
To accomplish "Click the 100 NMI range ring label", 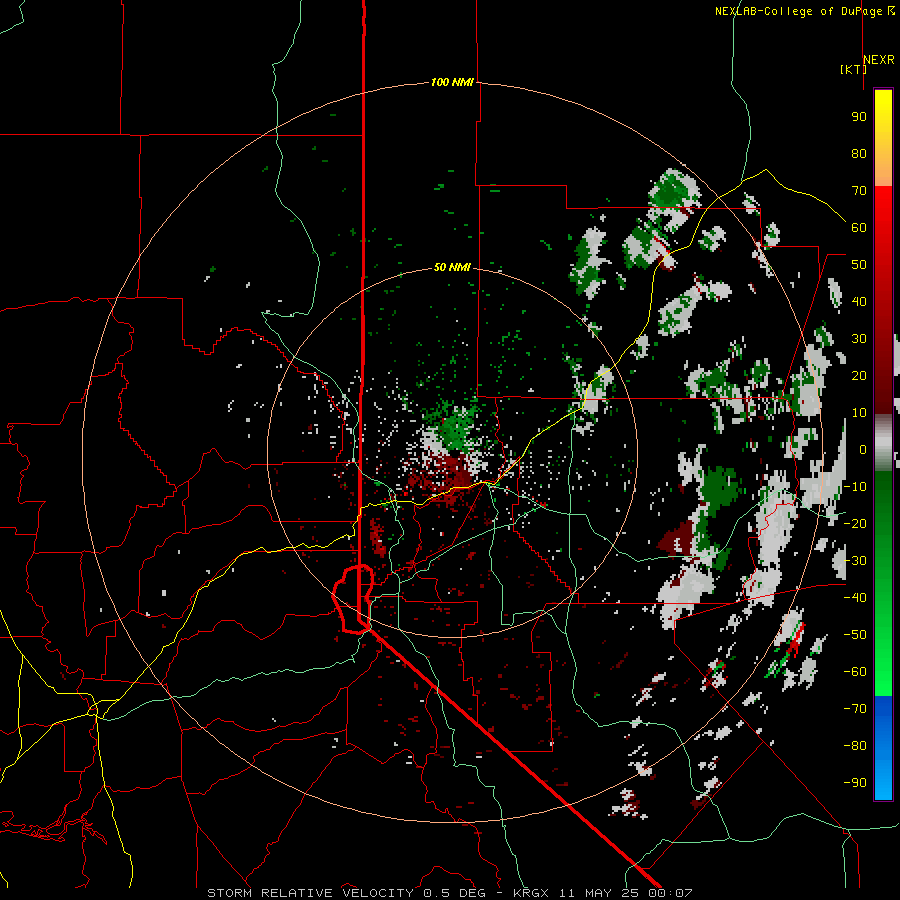I will pos(452,83).
